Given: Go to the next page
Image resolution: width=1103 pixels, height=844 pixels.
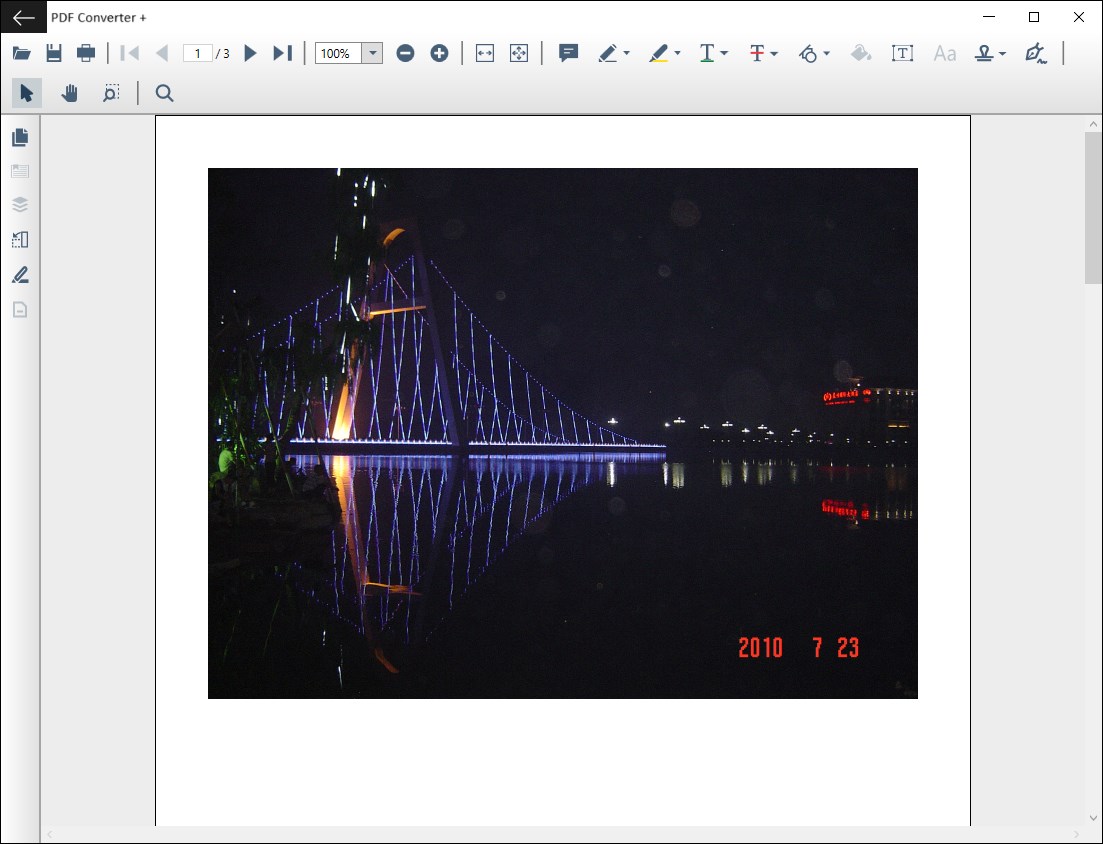Looking at the screenshot, I should click(251, 53).
